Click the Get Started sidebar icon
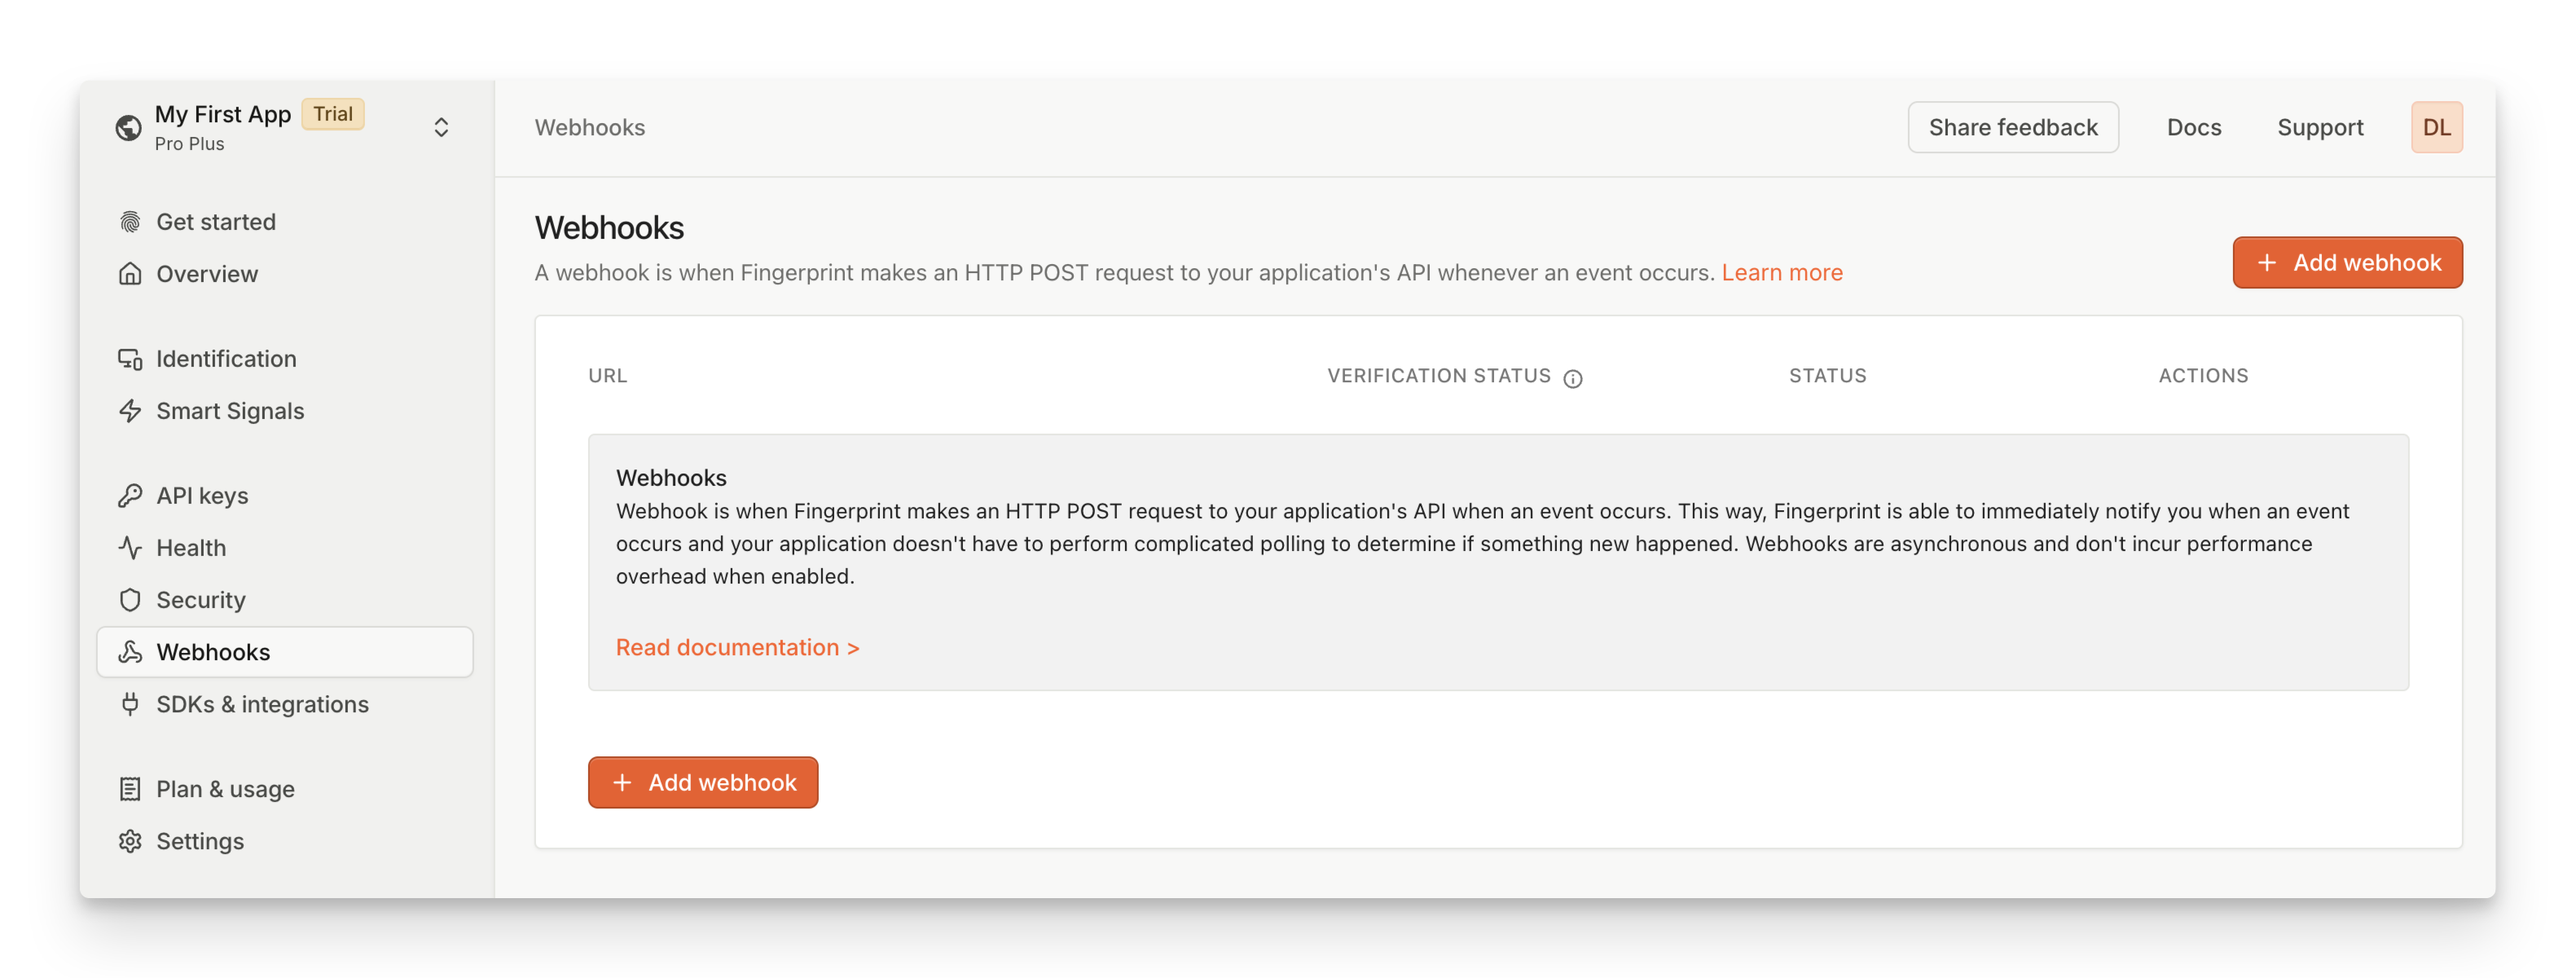 pyautogui.click(x=131, y=220)
